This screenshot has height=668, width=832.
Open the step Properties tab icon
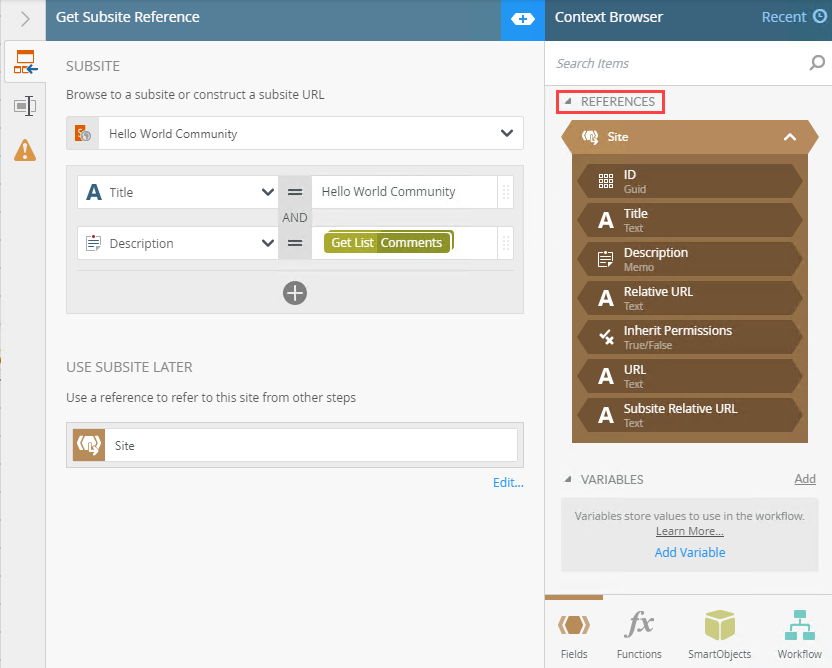pos(25,106)
